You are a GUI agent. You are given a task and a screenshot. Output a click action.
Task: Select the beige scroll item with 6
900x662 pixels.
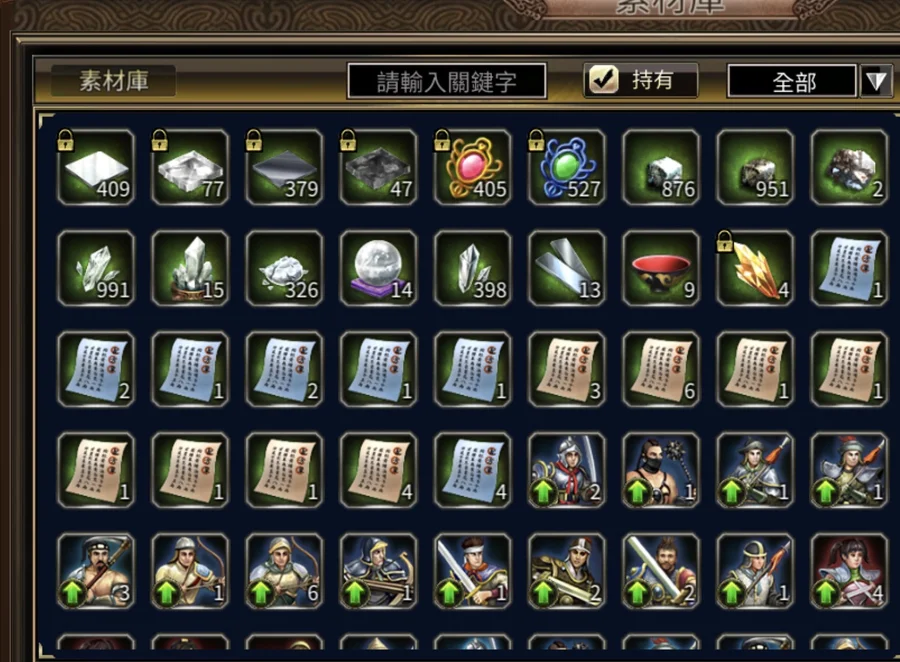tap(661, 369)
